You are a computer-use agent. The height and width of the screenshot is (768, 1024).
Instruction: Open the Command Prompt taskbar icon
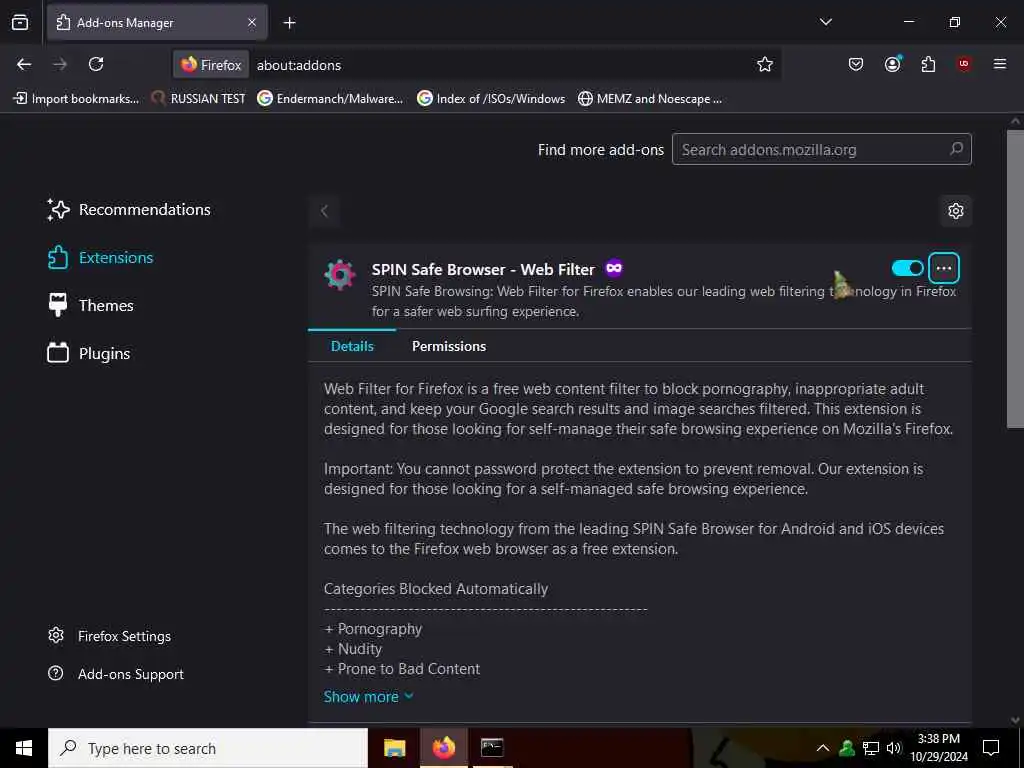(492, 748)
